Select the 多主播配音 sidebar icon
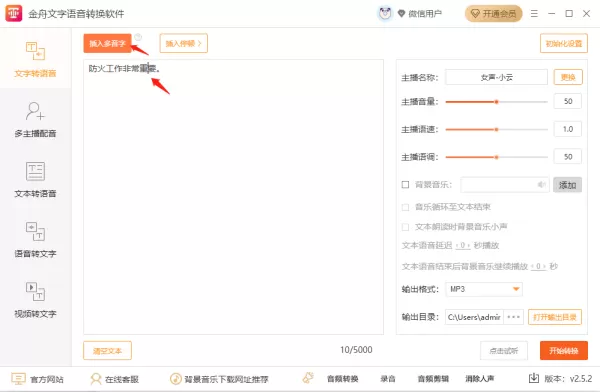 point(35,111)
